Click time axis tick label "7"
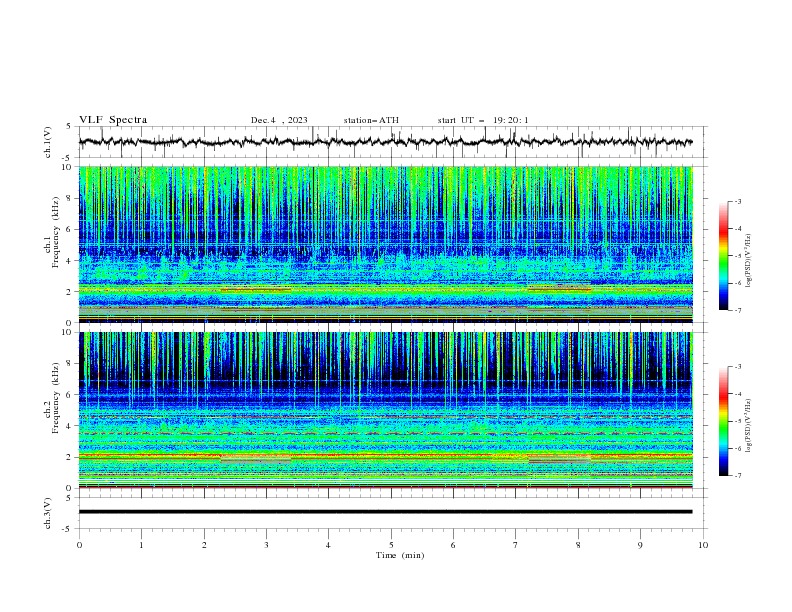 tap(515, 545)
